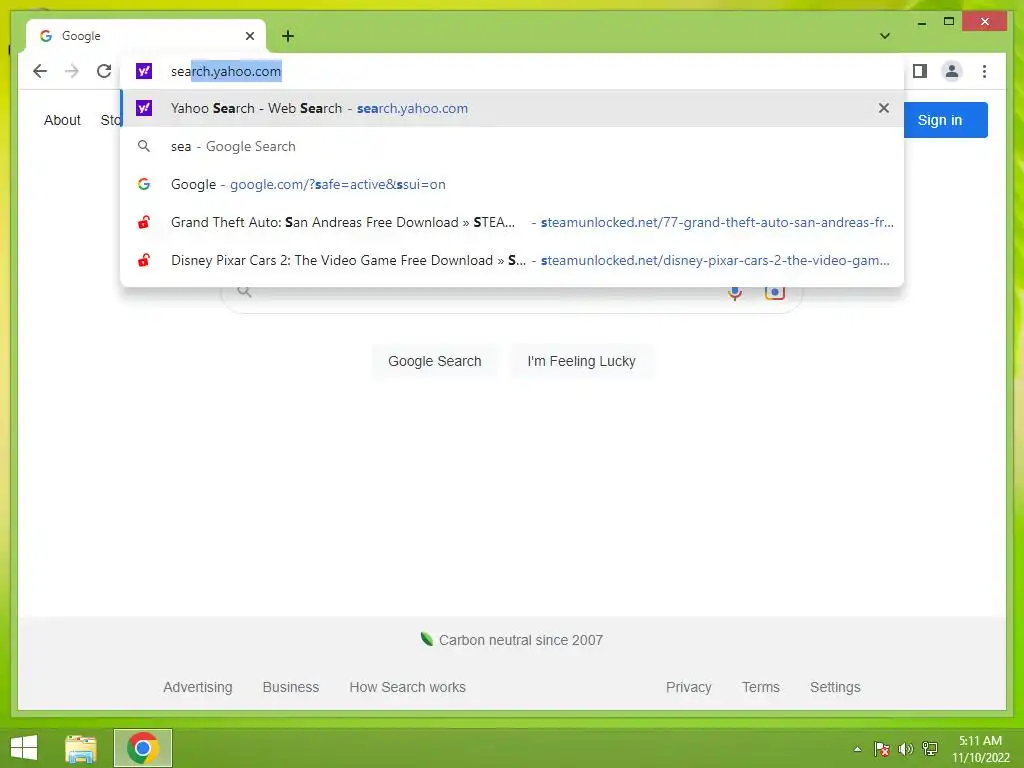Screen dimensions: 1024x768
Task: Pick the Grand Theft Auto San Andreas suggestion
Action: pyautogui.click(x=512, y=222)
